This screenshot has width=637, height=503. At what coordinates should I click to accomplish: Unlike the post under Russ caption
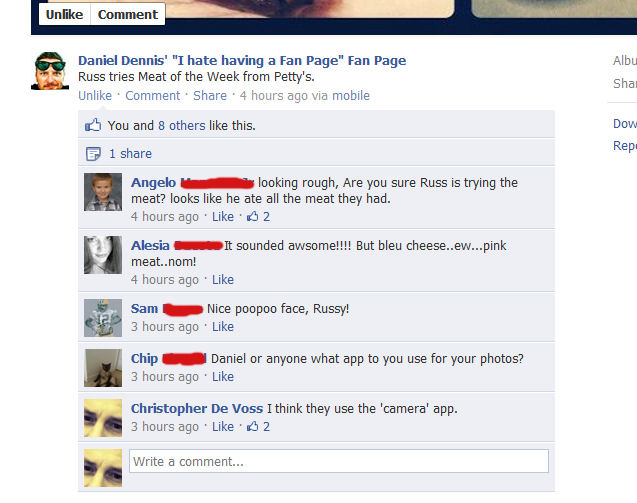point(95,95)
